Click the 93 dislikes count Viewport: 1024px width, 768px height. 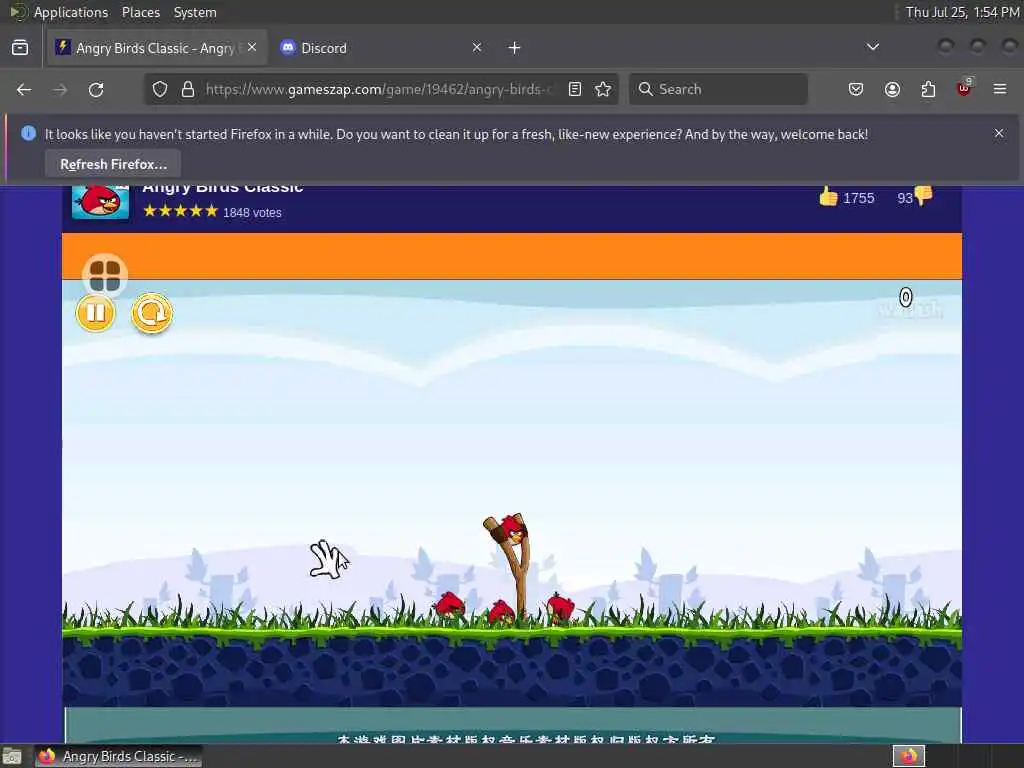coord(904,198)
